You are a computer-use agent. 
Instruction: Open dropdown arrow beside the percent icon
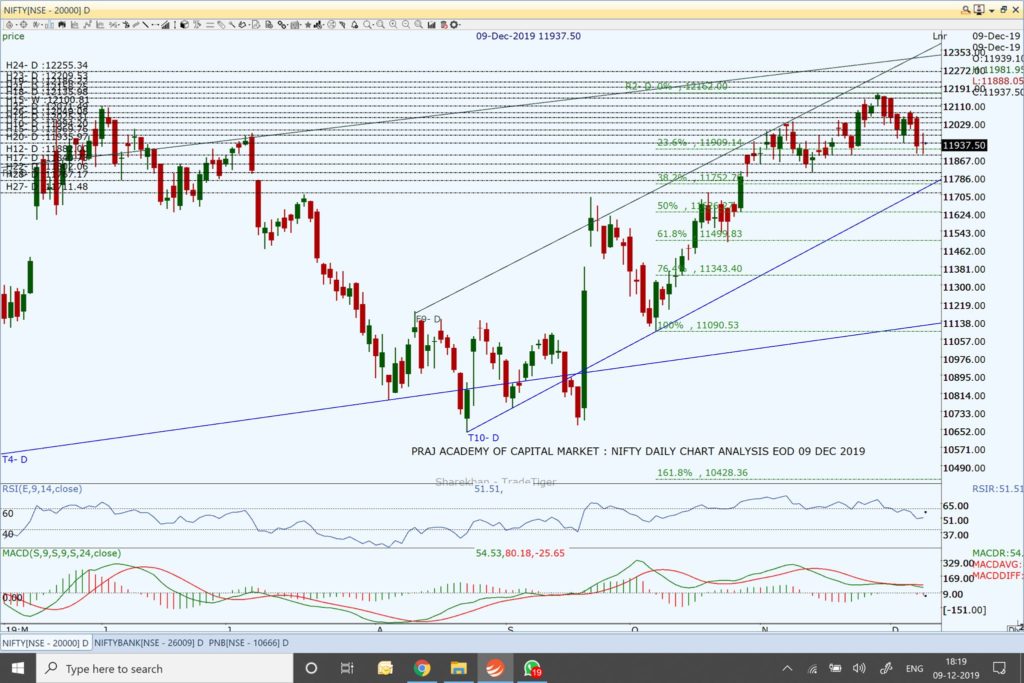pyautogui.click(x=120, y=25)
